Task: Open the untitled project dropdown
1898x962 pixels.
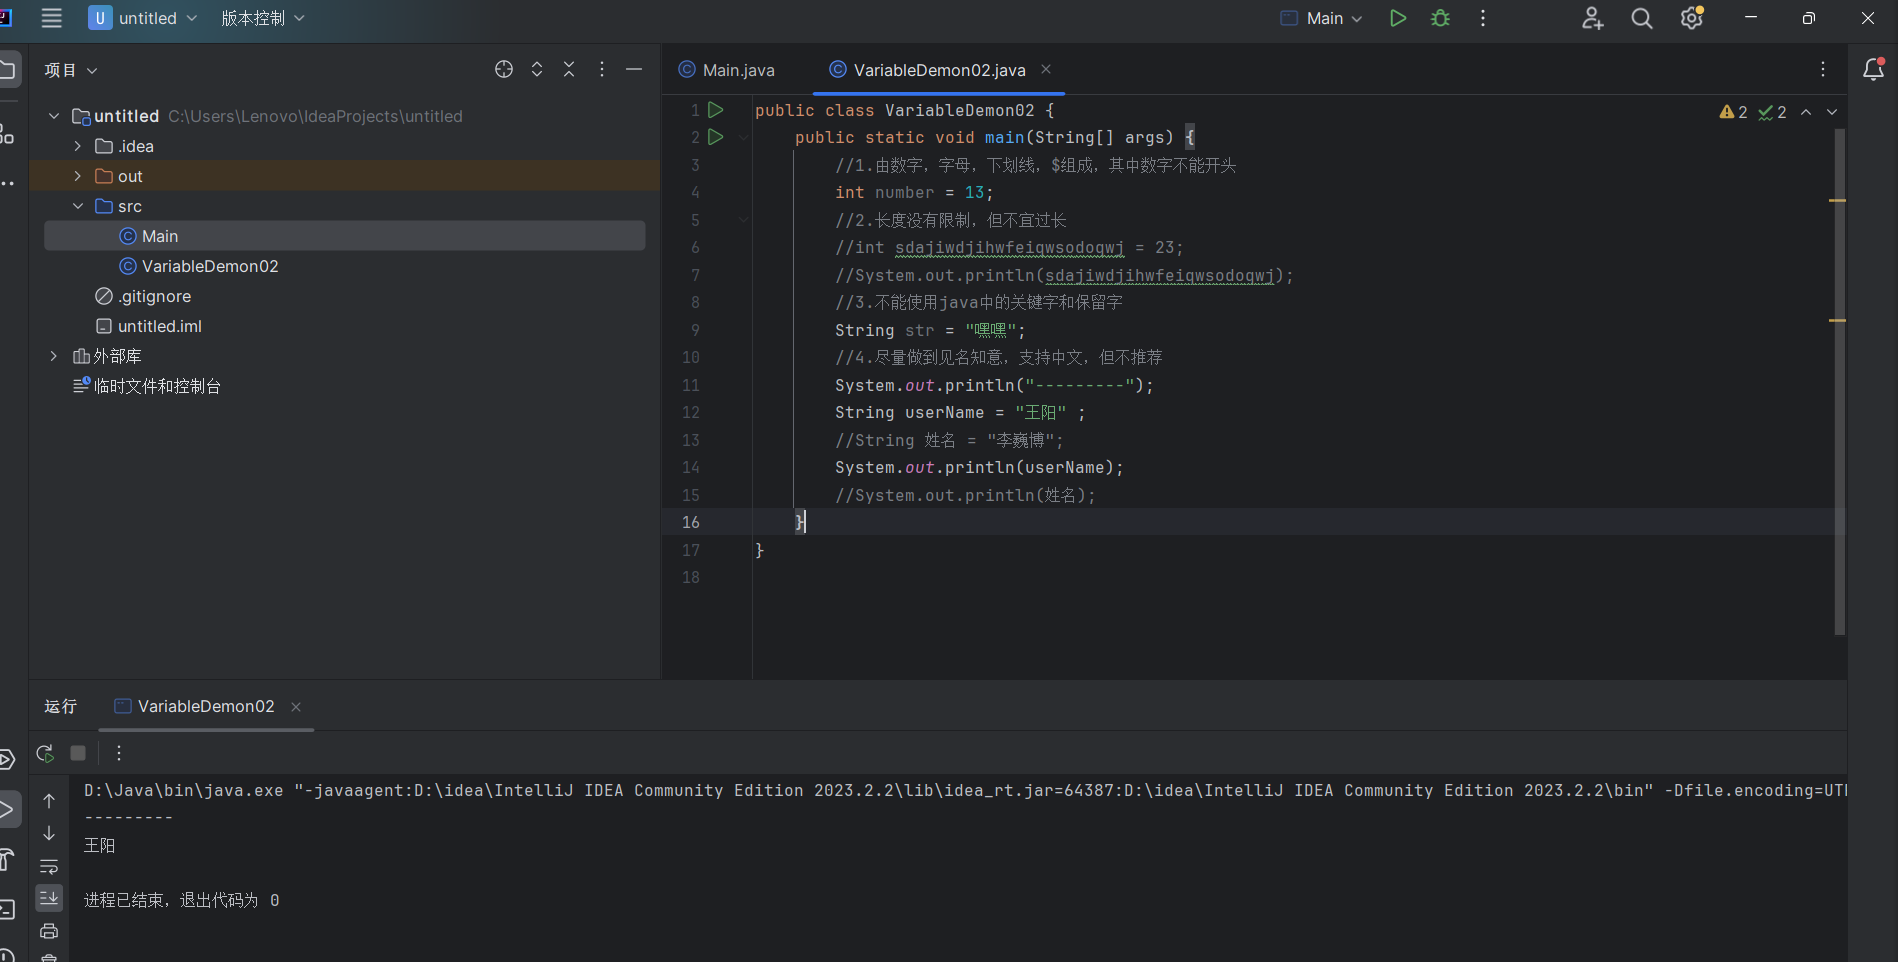Action: click(143, 18)
